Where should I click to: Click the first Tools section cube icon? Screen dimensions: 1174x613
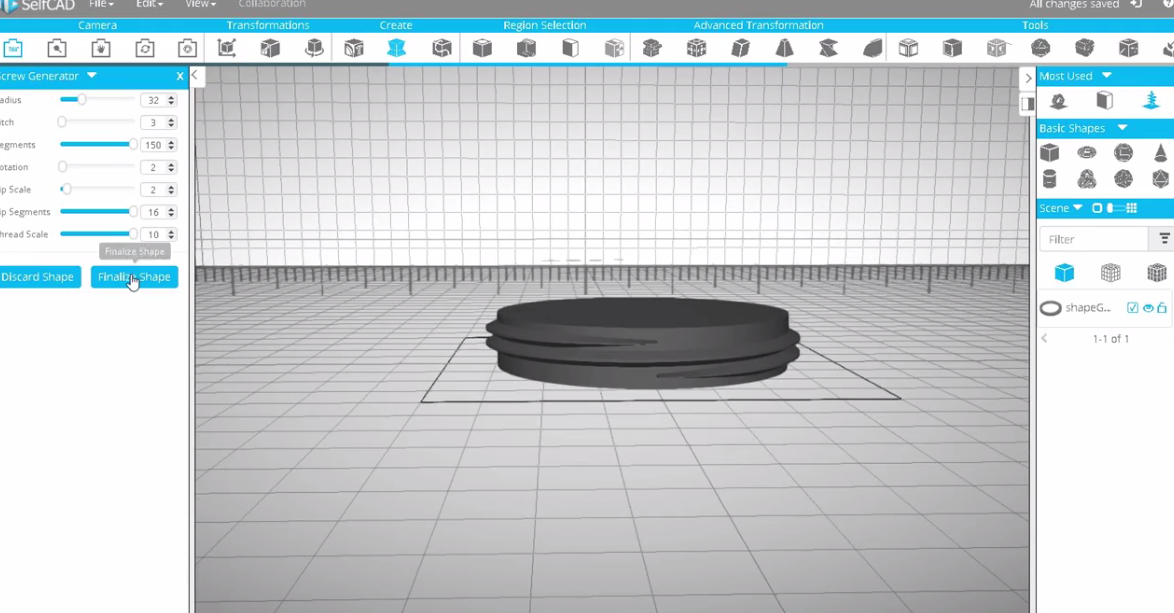(908, 49)
